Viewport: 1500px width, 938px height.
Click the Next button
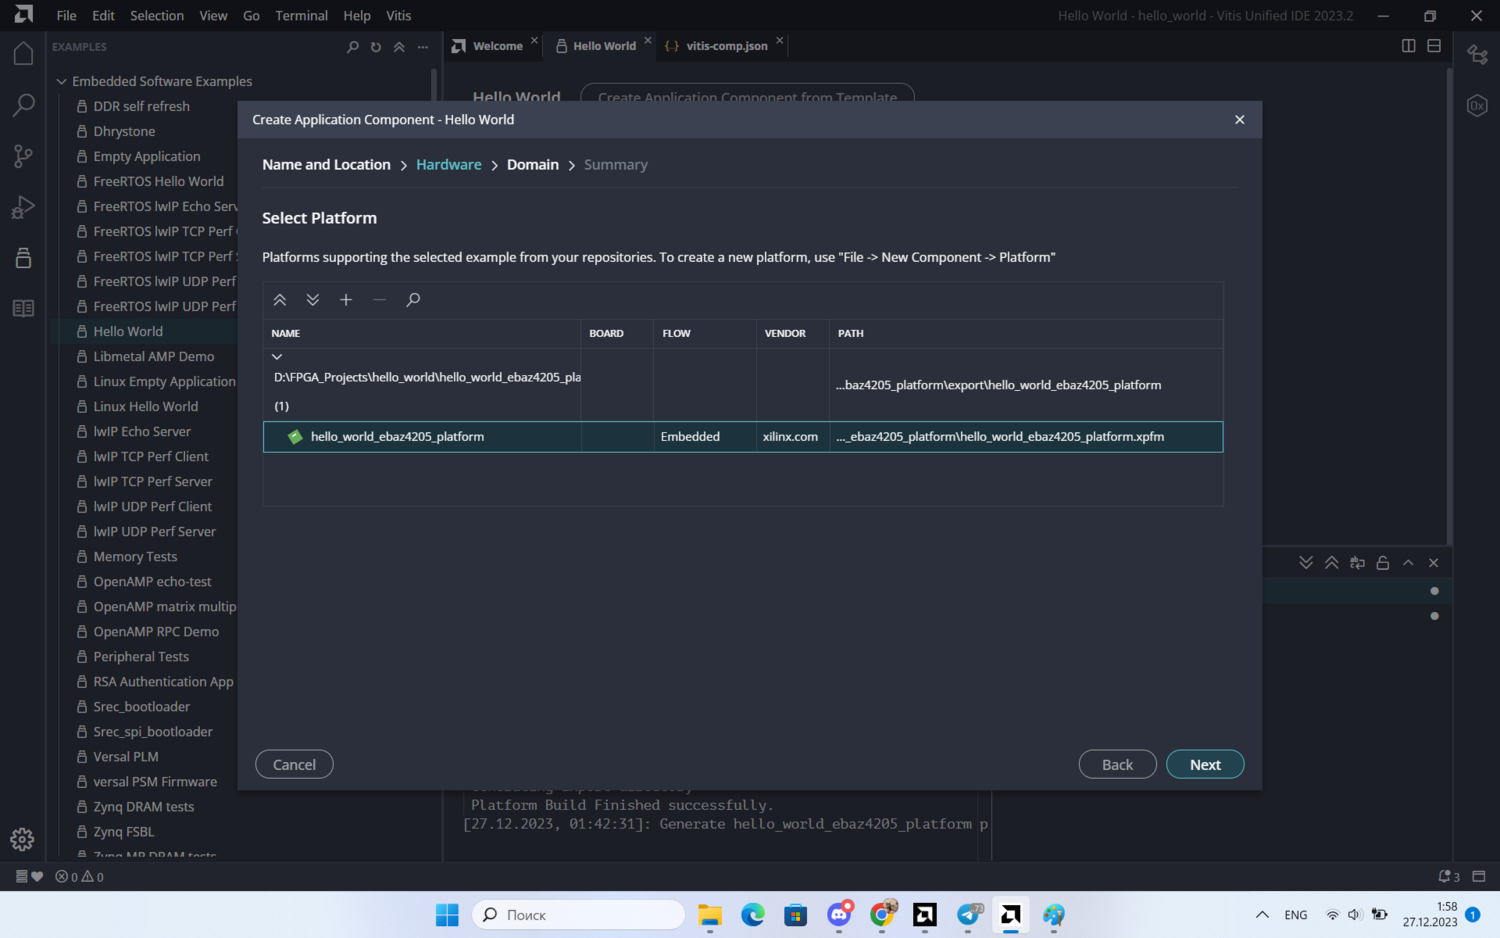point(1205,765)
